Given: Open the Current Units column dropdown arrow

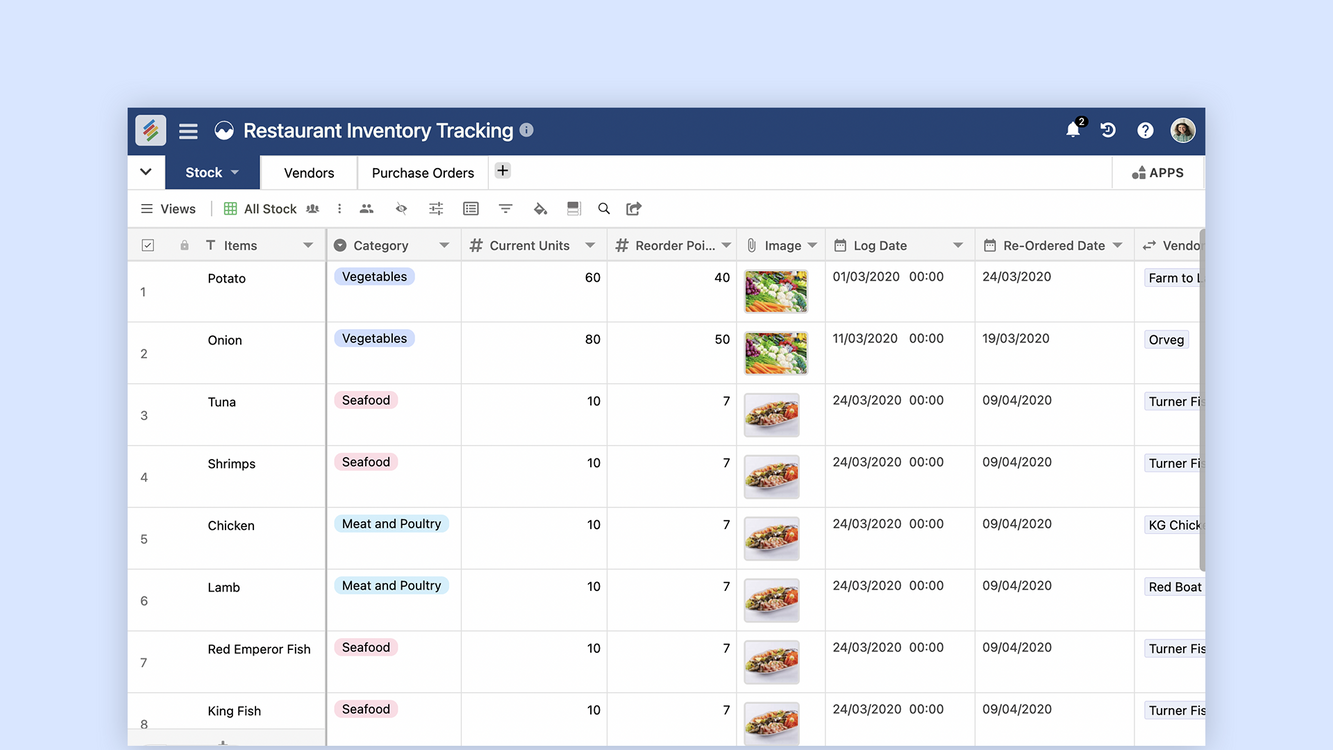Looking at the screenshot, I should coord(590,246).
